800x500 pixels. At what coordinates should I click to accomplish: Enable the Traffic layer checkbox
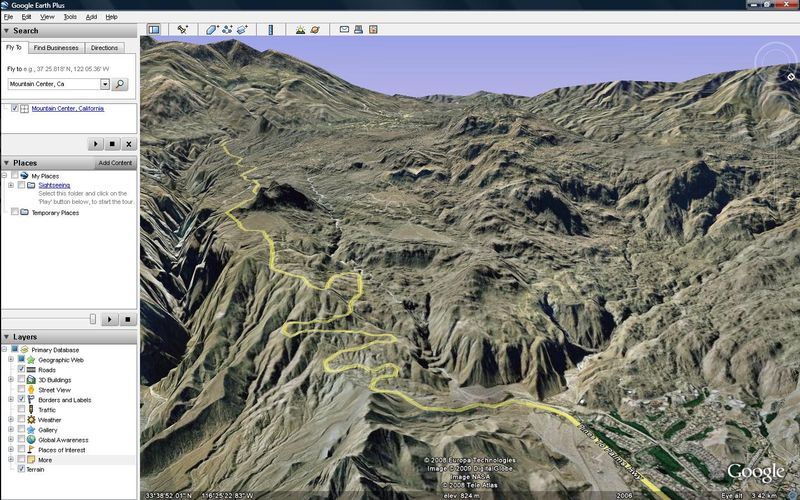coord(21,409)
